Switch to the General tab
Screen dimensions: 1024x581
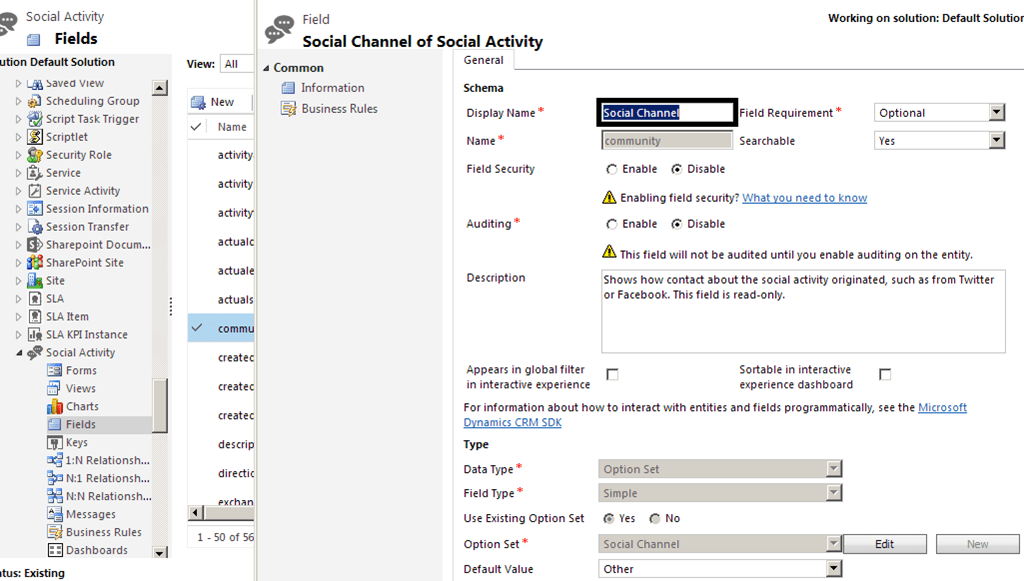point(483,60)
